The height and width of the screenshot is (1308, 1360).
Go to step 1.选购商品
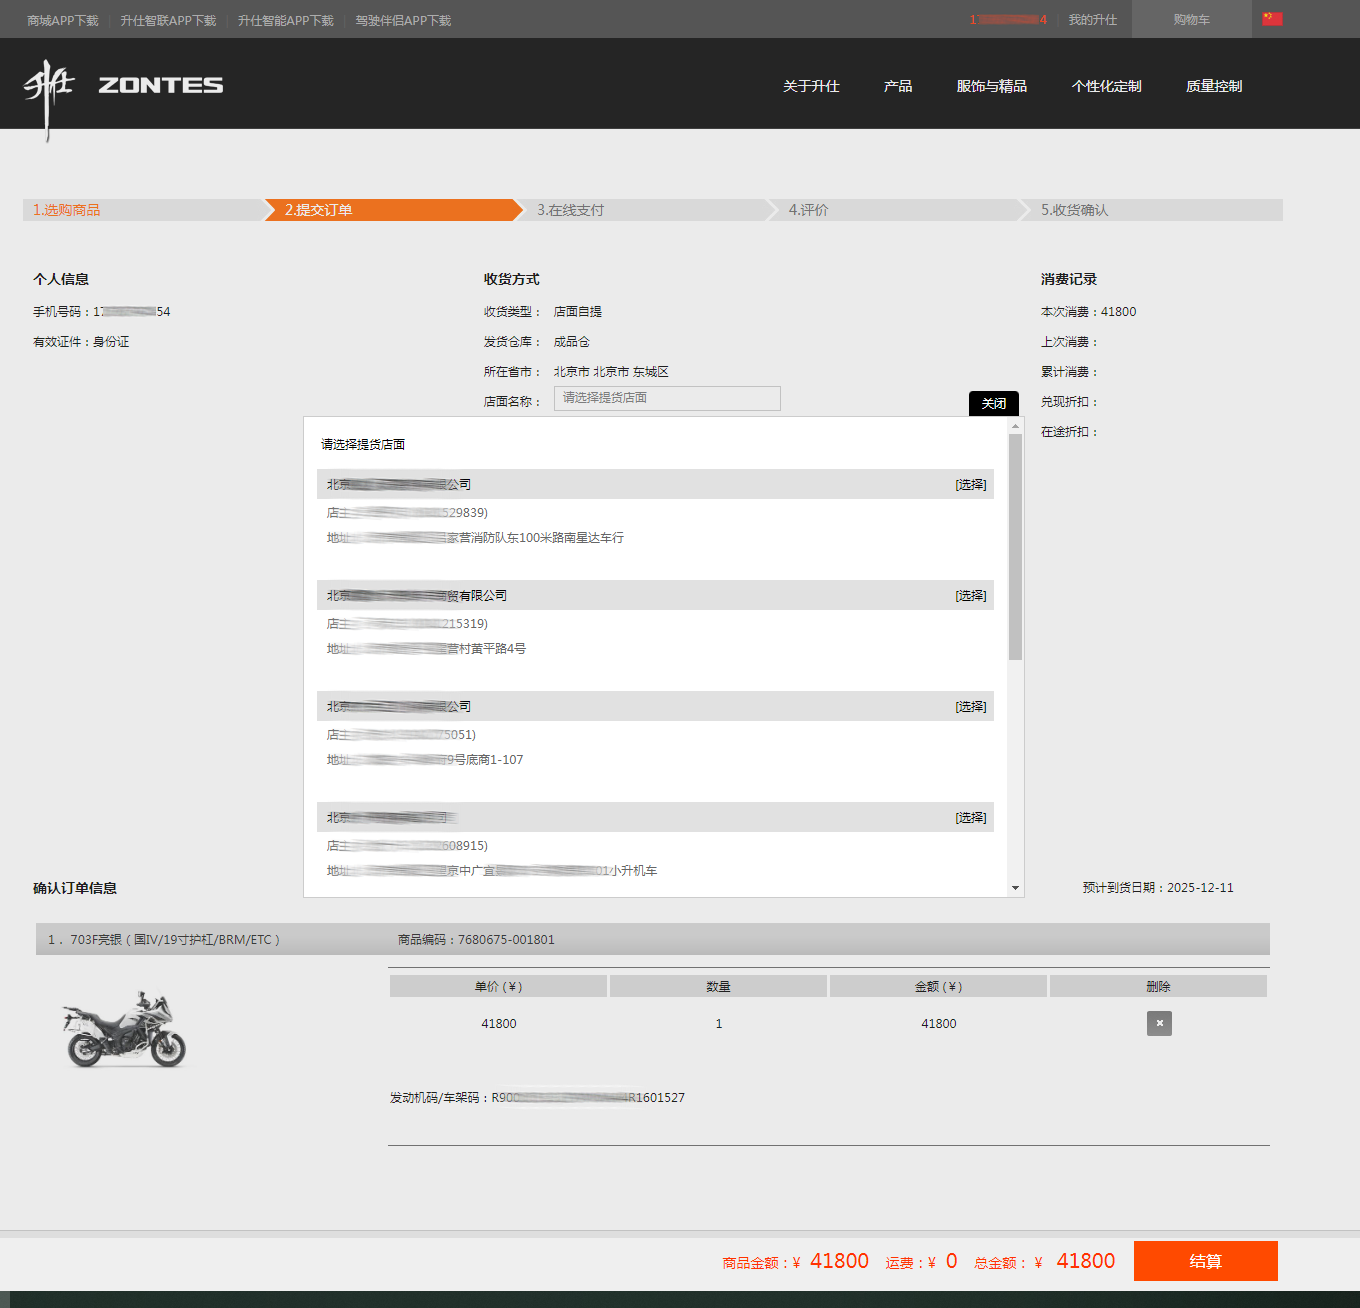pyautogui.click(x=67, y=210)
